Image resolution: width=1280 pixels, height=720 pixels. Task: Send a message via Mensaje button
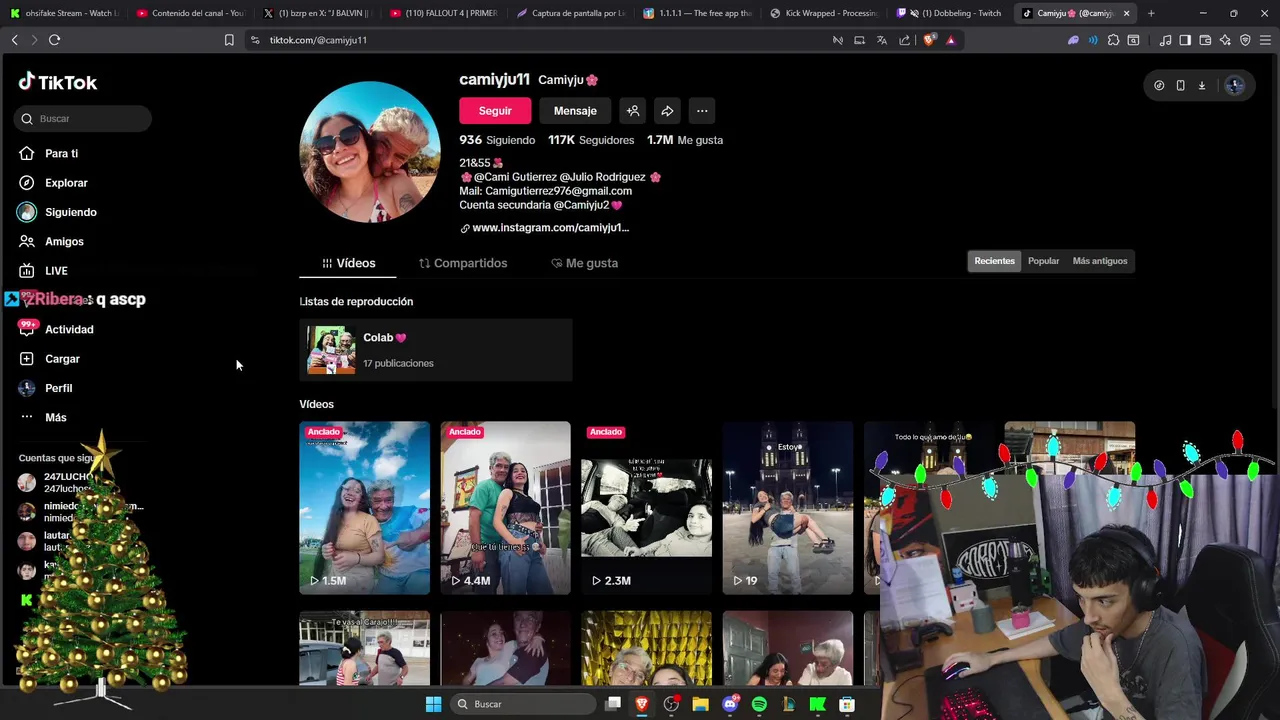coord(575,111)
